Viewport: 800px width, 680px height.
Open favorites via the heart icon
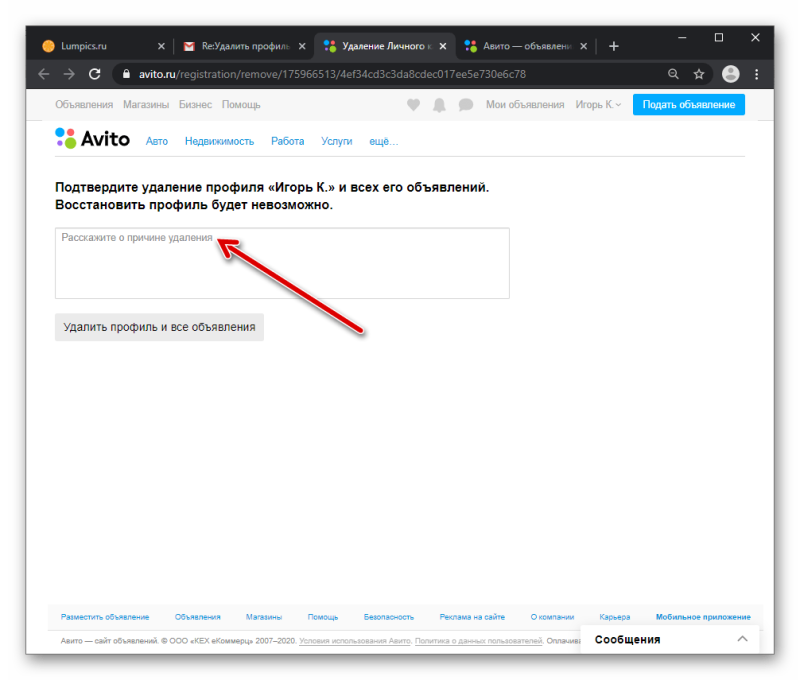413,105
